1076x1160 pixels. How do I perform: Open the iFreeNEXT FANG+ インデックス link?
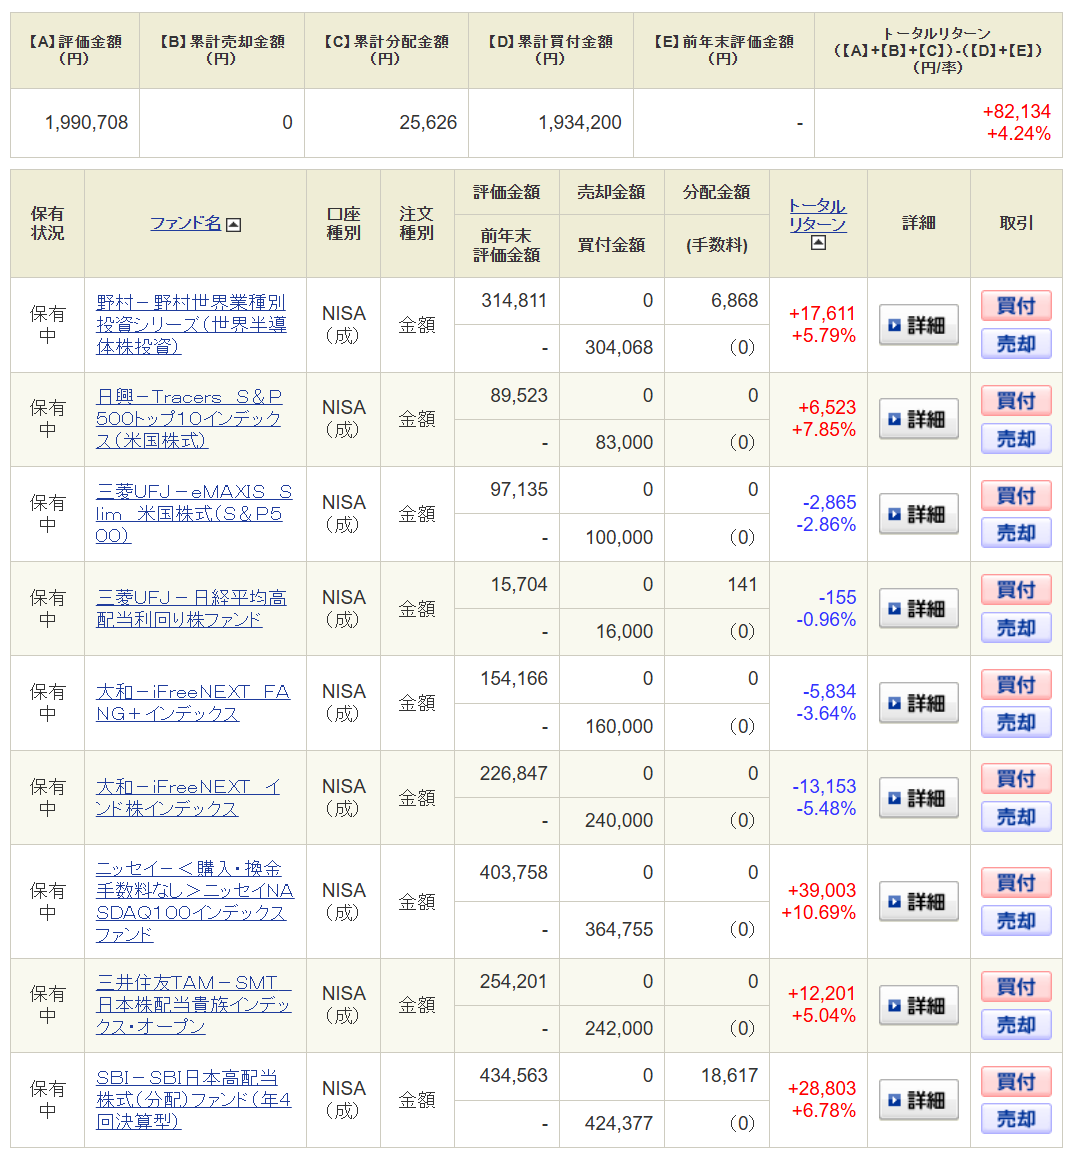[x=192, y=702]
